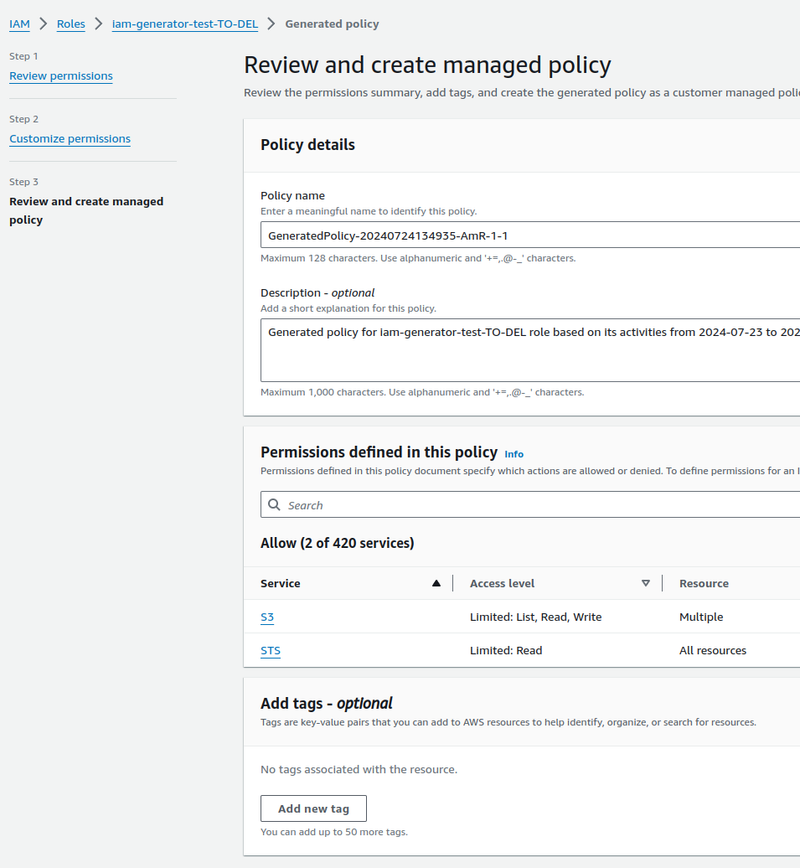Sort by Service column ascending arrow
Image resolution: width=800 pixels, height=868 pixels.
pos(436,583)
